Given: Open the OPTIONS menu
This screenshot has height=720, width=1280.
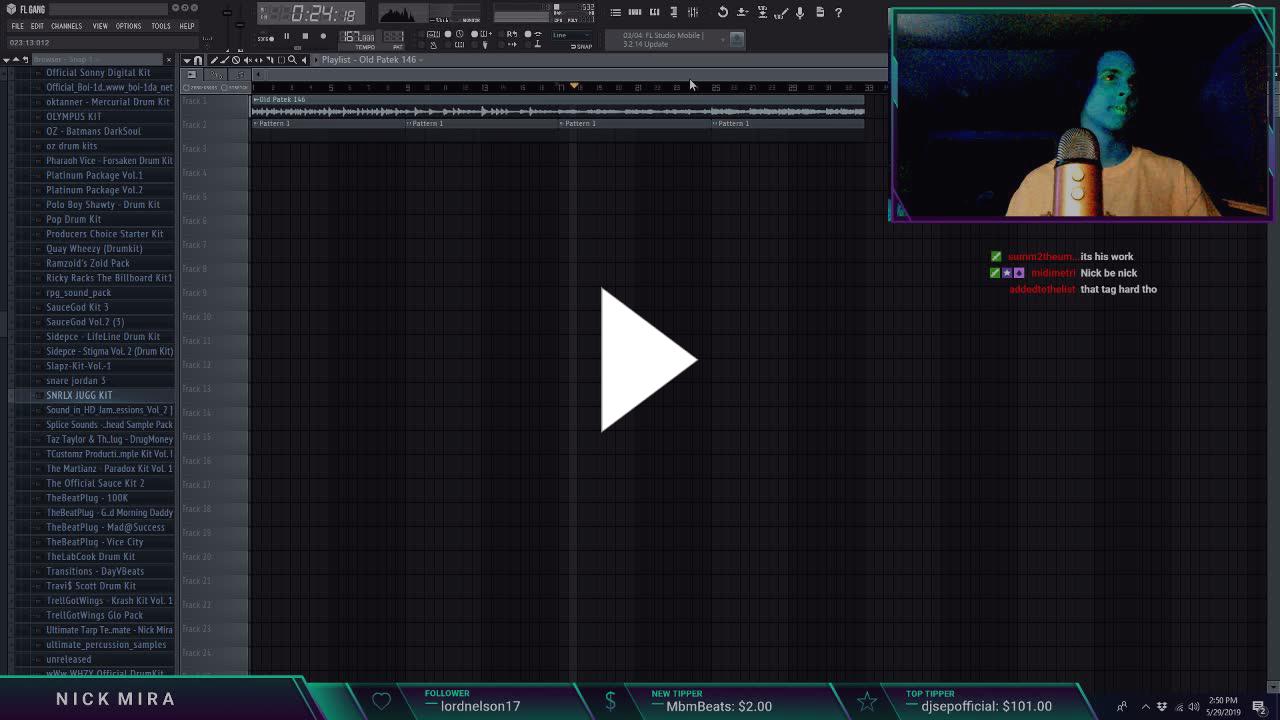Looking at the screenshot, I should (128, 26).
